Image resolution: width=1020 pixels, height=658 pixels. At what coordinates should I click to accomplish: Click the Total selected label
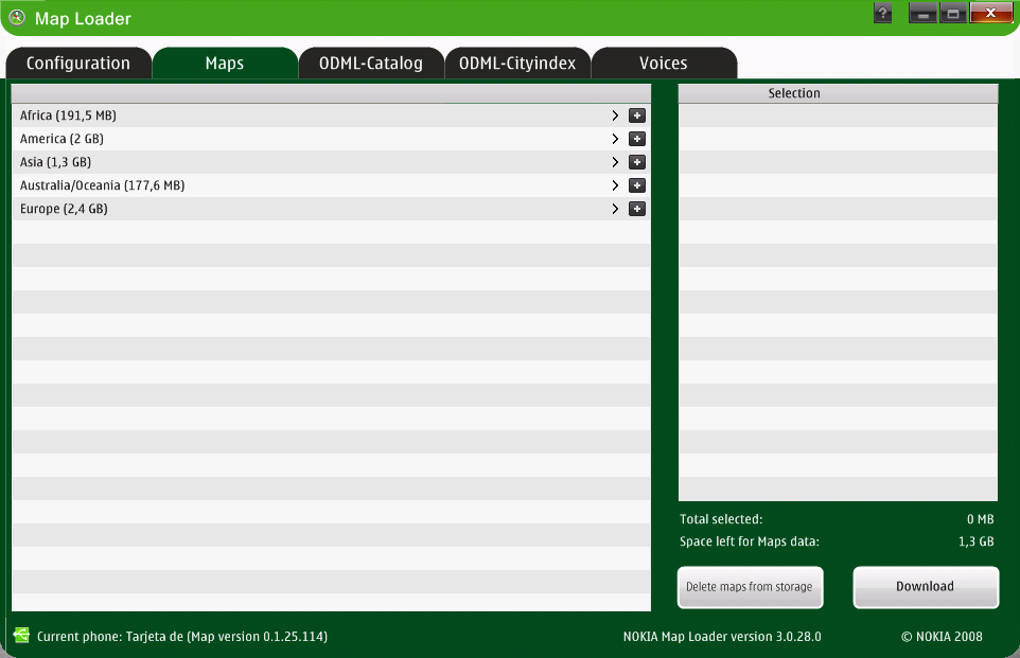[x=721, y=520]
